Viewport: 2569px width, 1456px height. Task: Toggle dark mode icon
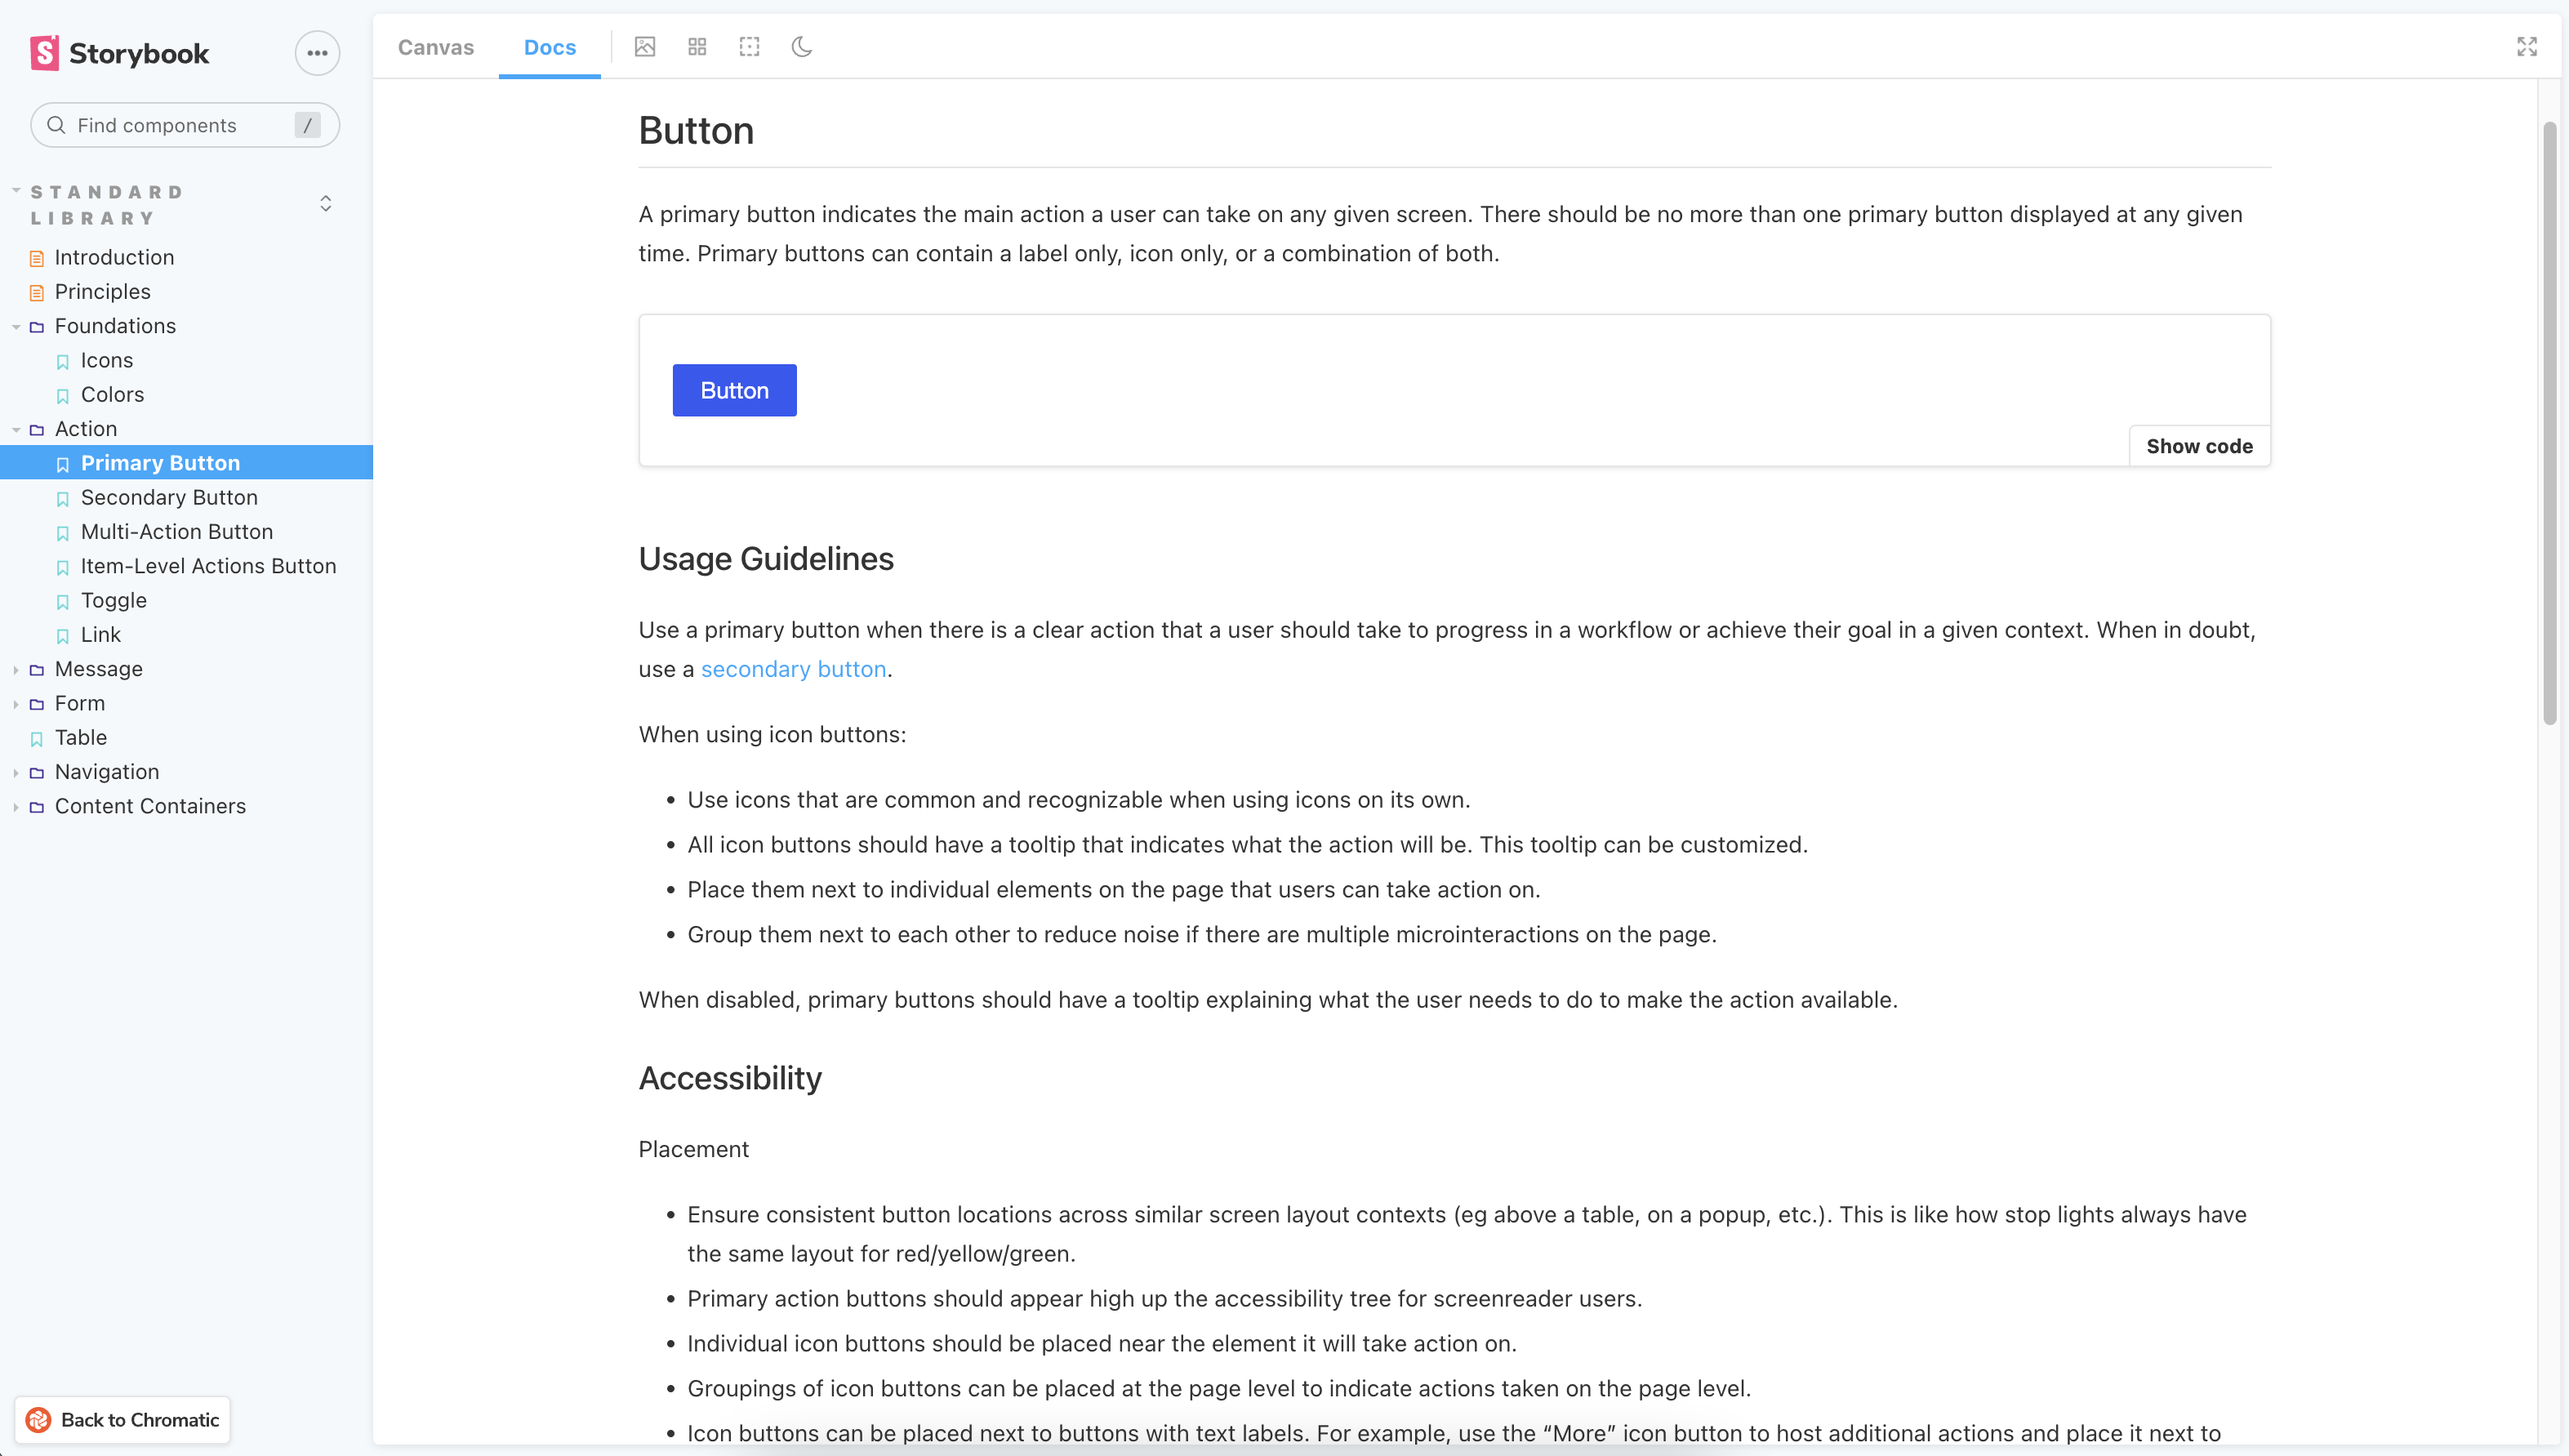[x=801, y=46]
